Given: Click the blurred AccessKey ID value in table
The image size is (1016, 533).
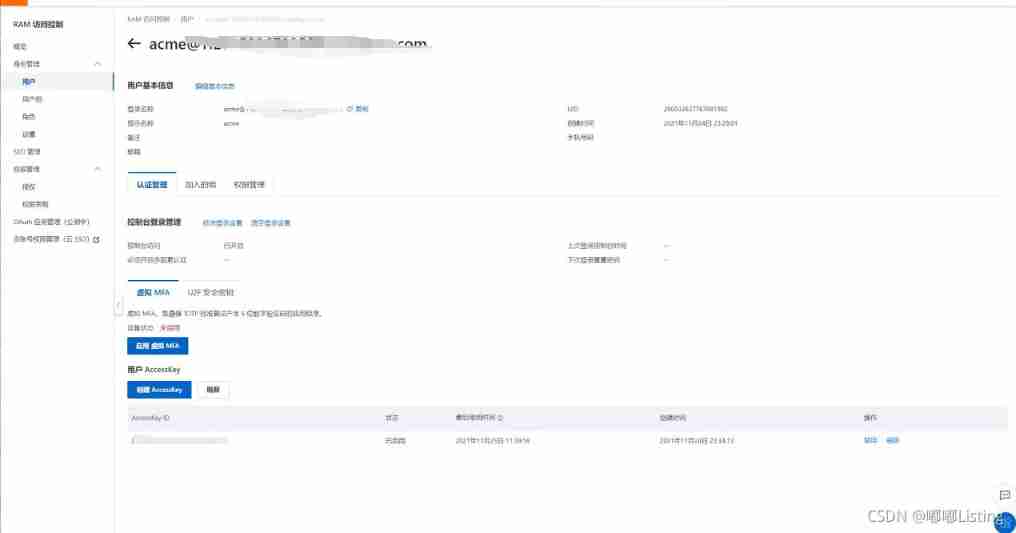Looking at the screenshot, I should point(180,440).
